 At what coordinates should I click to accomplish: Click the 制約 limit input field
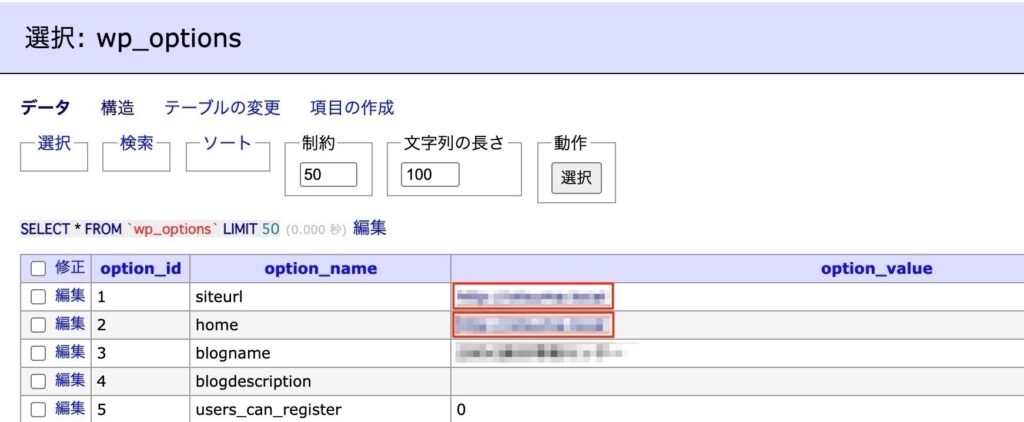tap(328, 175)
